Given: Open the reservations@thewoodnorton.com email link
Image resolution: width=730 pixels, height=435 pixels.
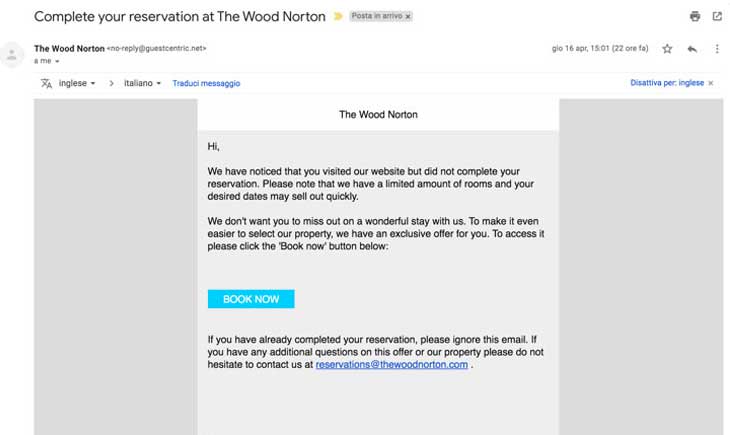Looking at the screenshot, I should [391, 365].
